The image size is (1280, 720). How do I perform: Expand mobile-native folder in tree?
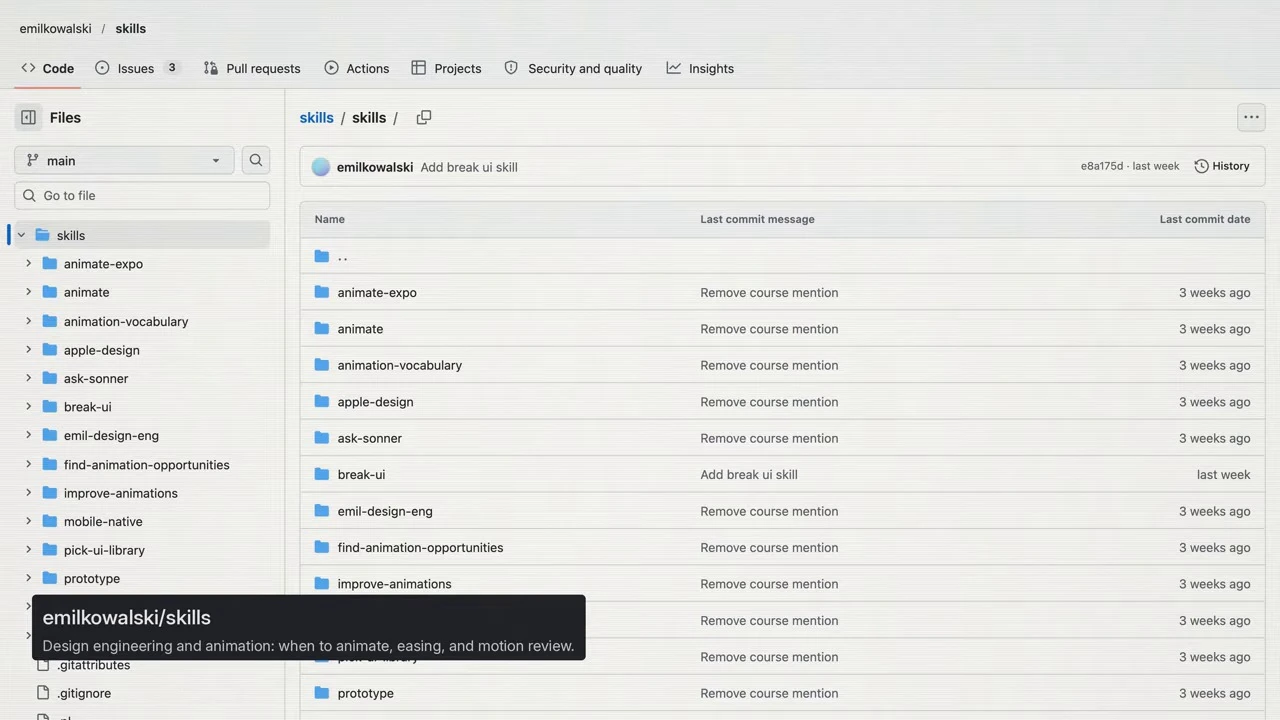28,521
